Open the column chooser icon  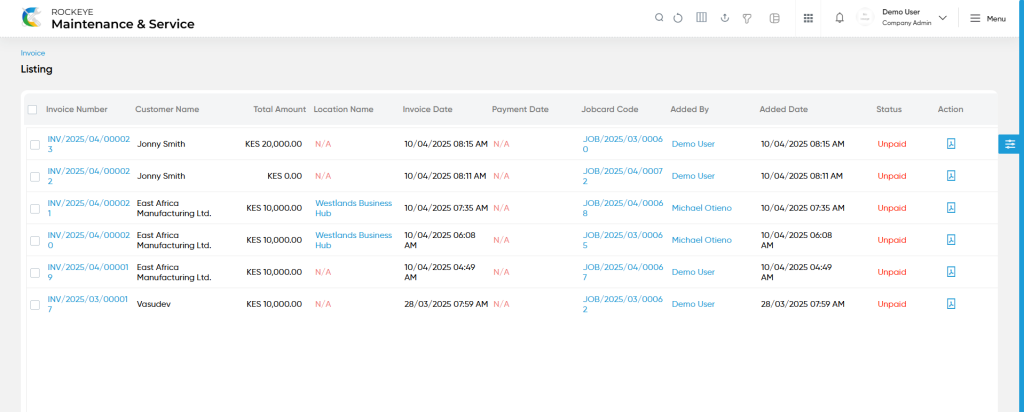pyautogui.click(x=701, y=18)
